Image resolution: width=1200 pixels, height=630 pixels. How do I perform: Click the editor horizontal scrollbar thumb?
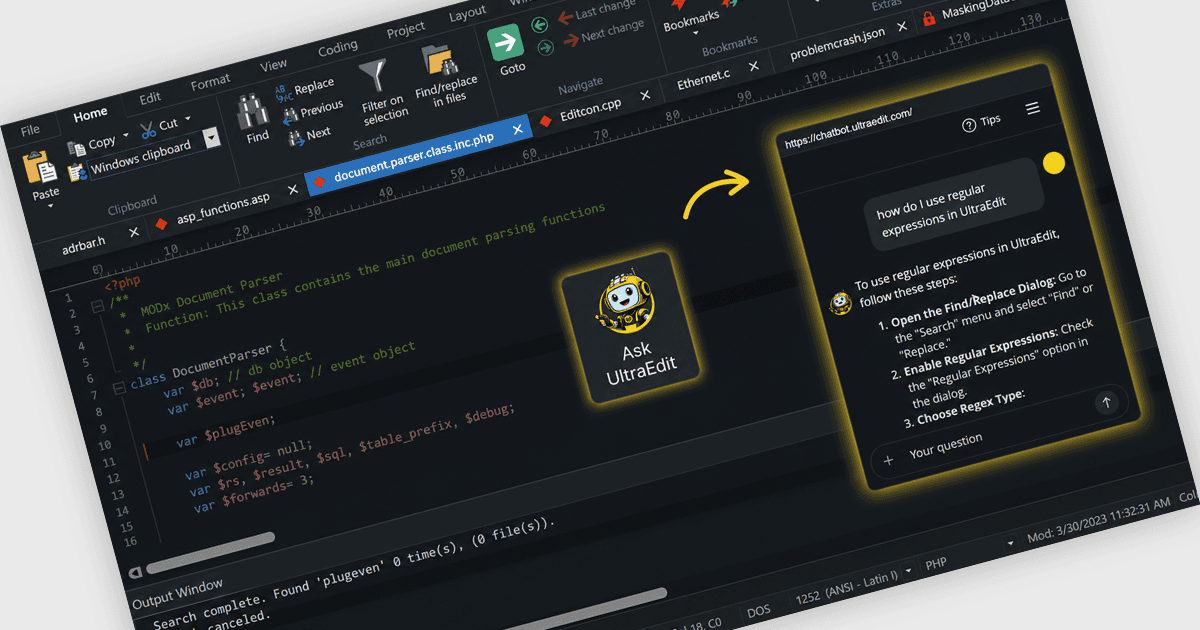coord(211,554)
